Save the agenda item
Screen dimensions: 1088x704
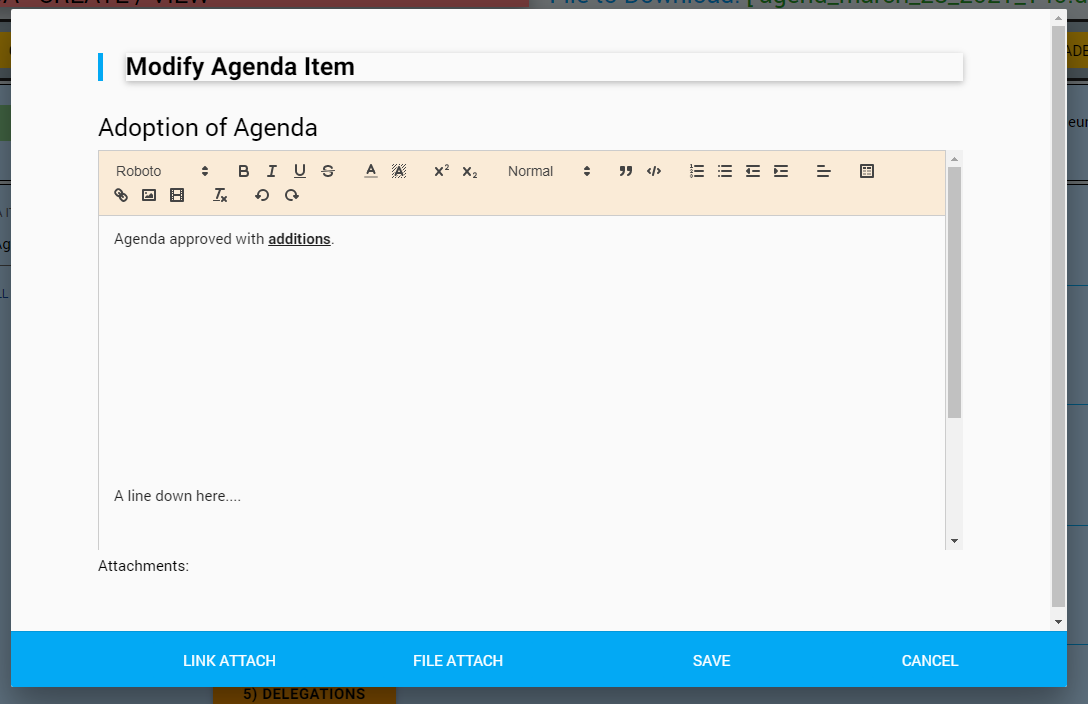[x=711, y=661]
